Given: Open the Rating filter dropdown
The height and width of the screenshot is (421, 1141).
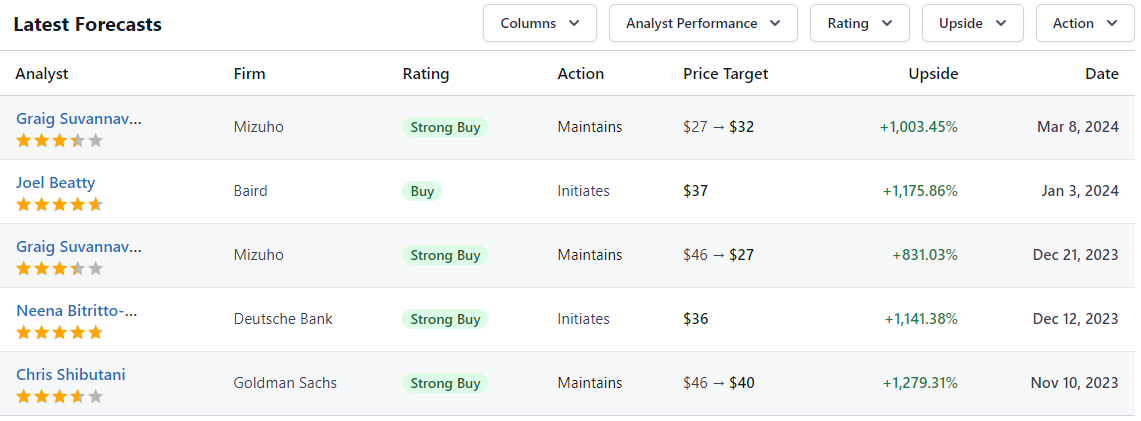Looking at the screenshot, I should click(x=859, y=23).
